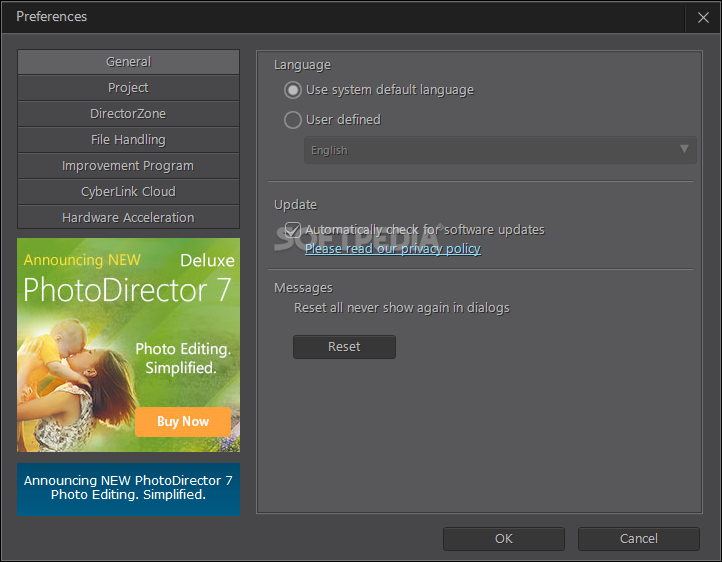Click the blue PhotoDirector 7 announcement banner

(128, 489)
